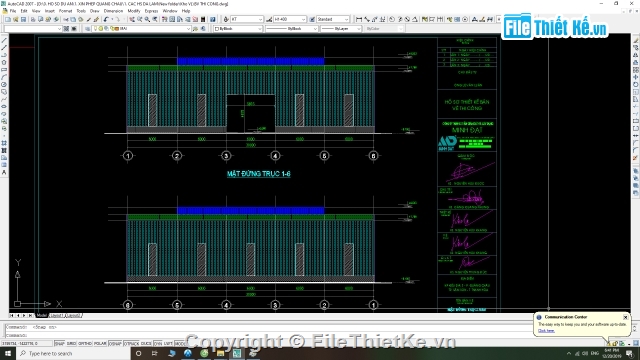640x360 pixels.
Task: Open the Help question mark icon
Action: click(x=213, y=19)
